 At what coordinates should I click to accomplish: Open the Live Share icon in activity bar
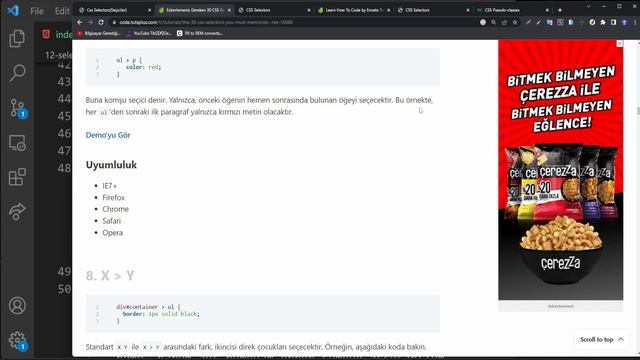click(17, 211)
